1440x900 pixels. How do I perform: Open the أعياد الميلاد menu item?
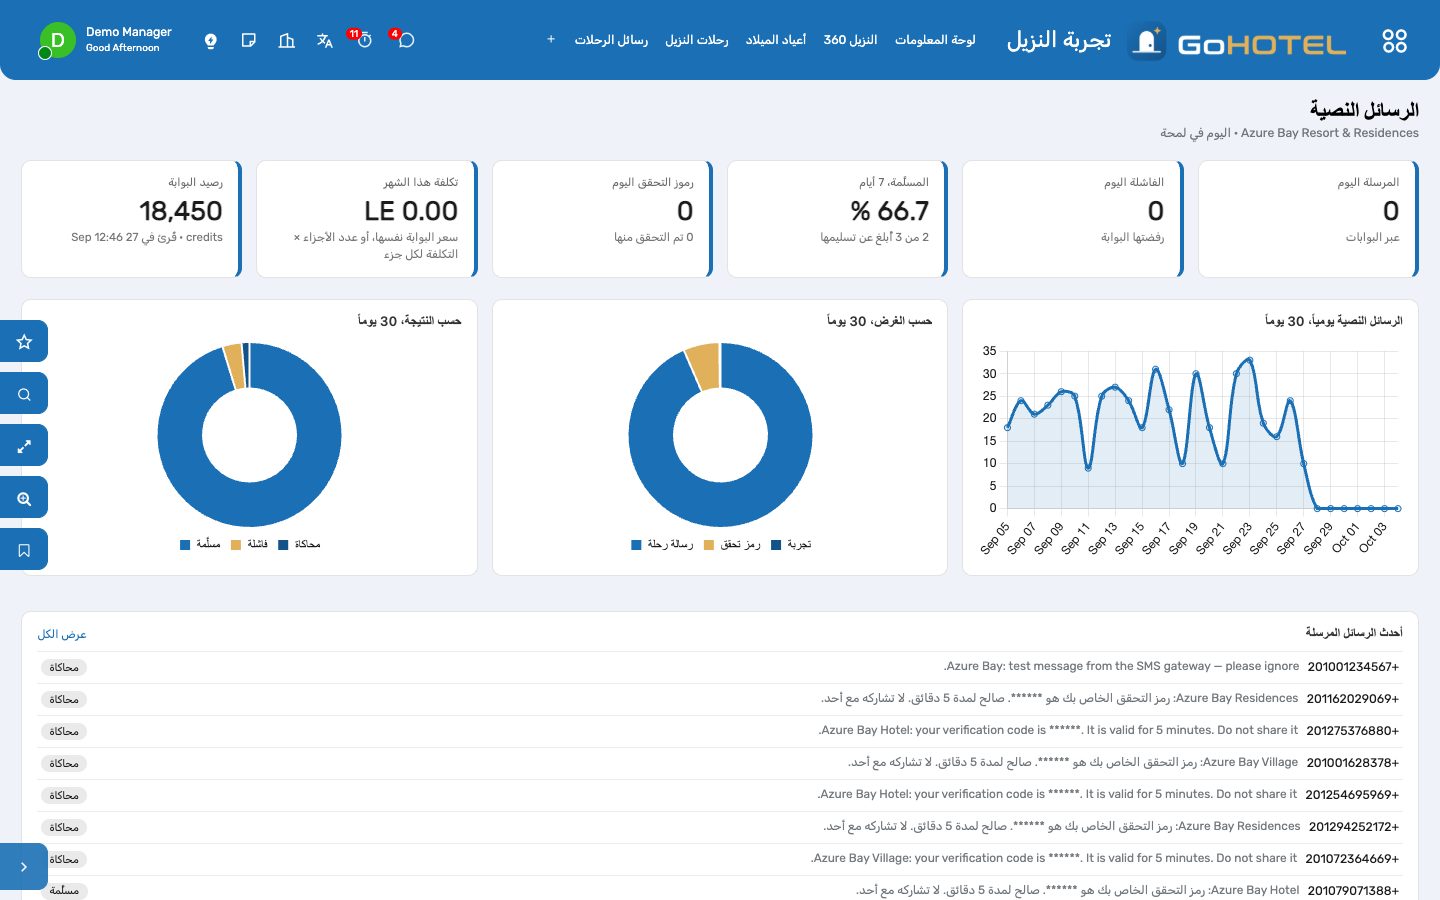click(x=776, y=40)
